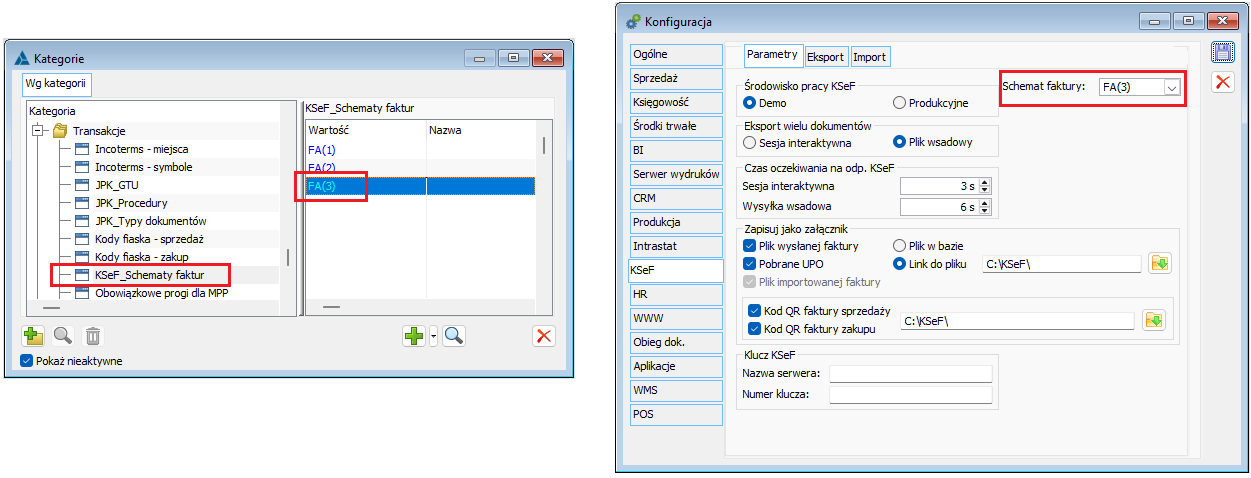Click the green plus add value icon
Screen dimensions: 1251x478
click(x=414, y=337)
